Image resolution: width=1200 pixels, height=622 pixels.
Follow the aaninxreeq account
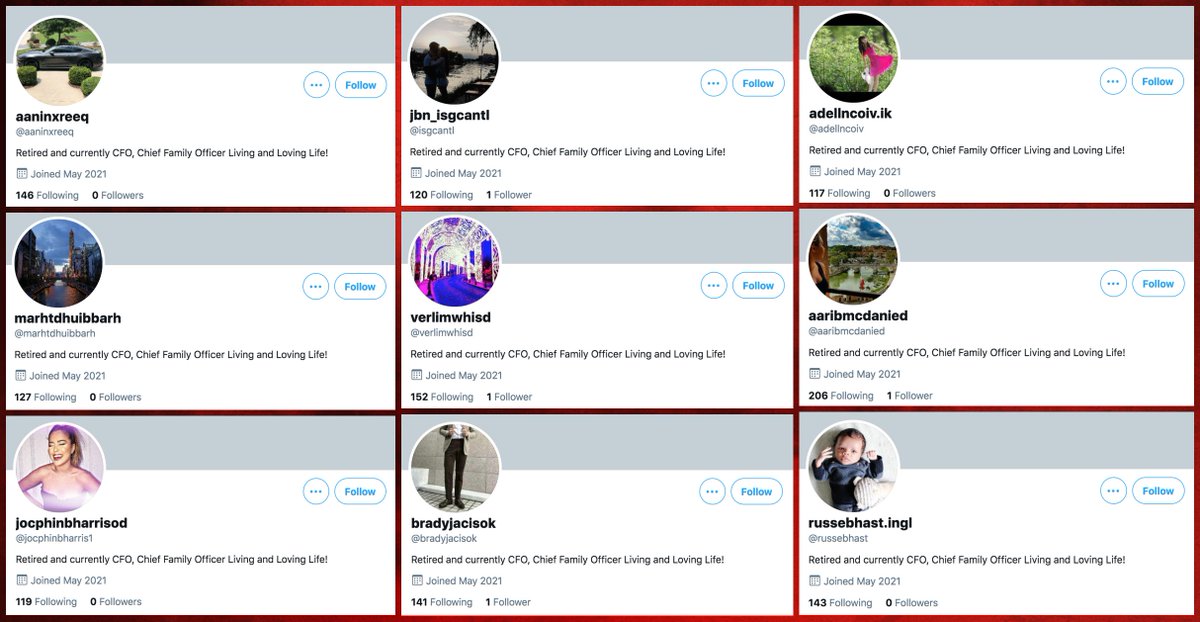361,85
